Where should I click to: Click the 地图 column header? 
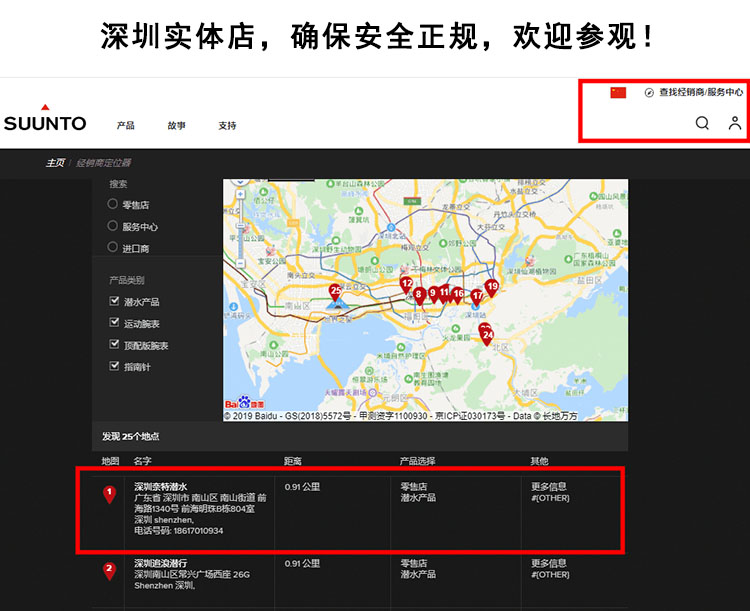click(110, 461)
